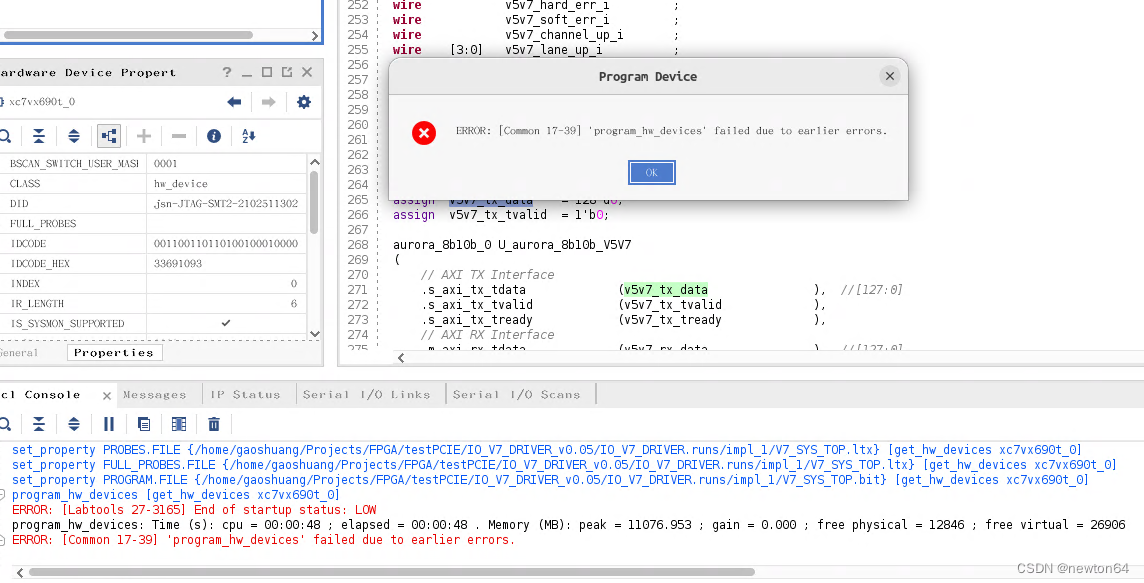Open settings gear in Hardware Device Properties
The height and width of the screenshot is (583, 1144).
pos(303,102)
